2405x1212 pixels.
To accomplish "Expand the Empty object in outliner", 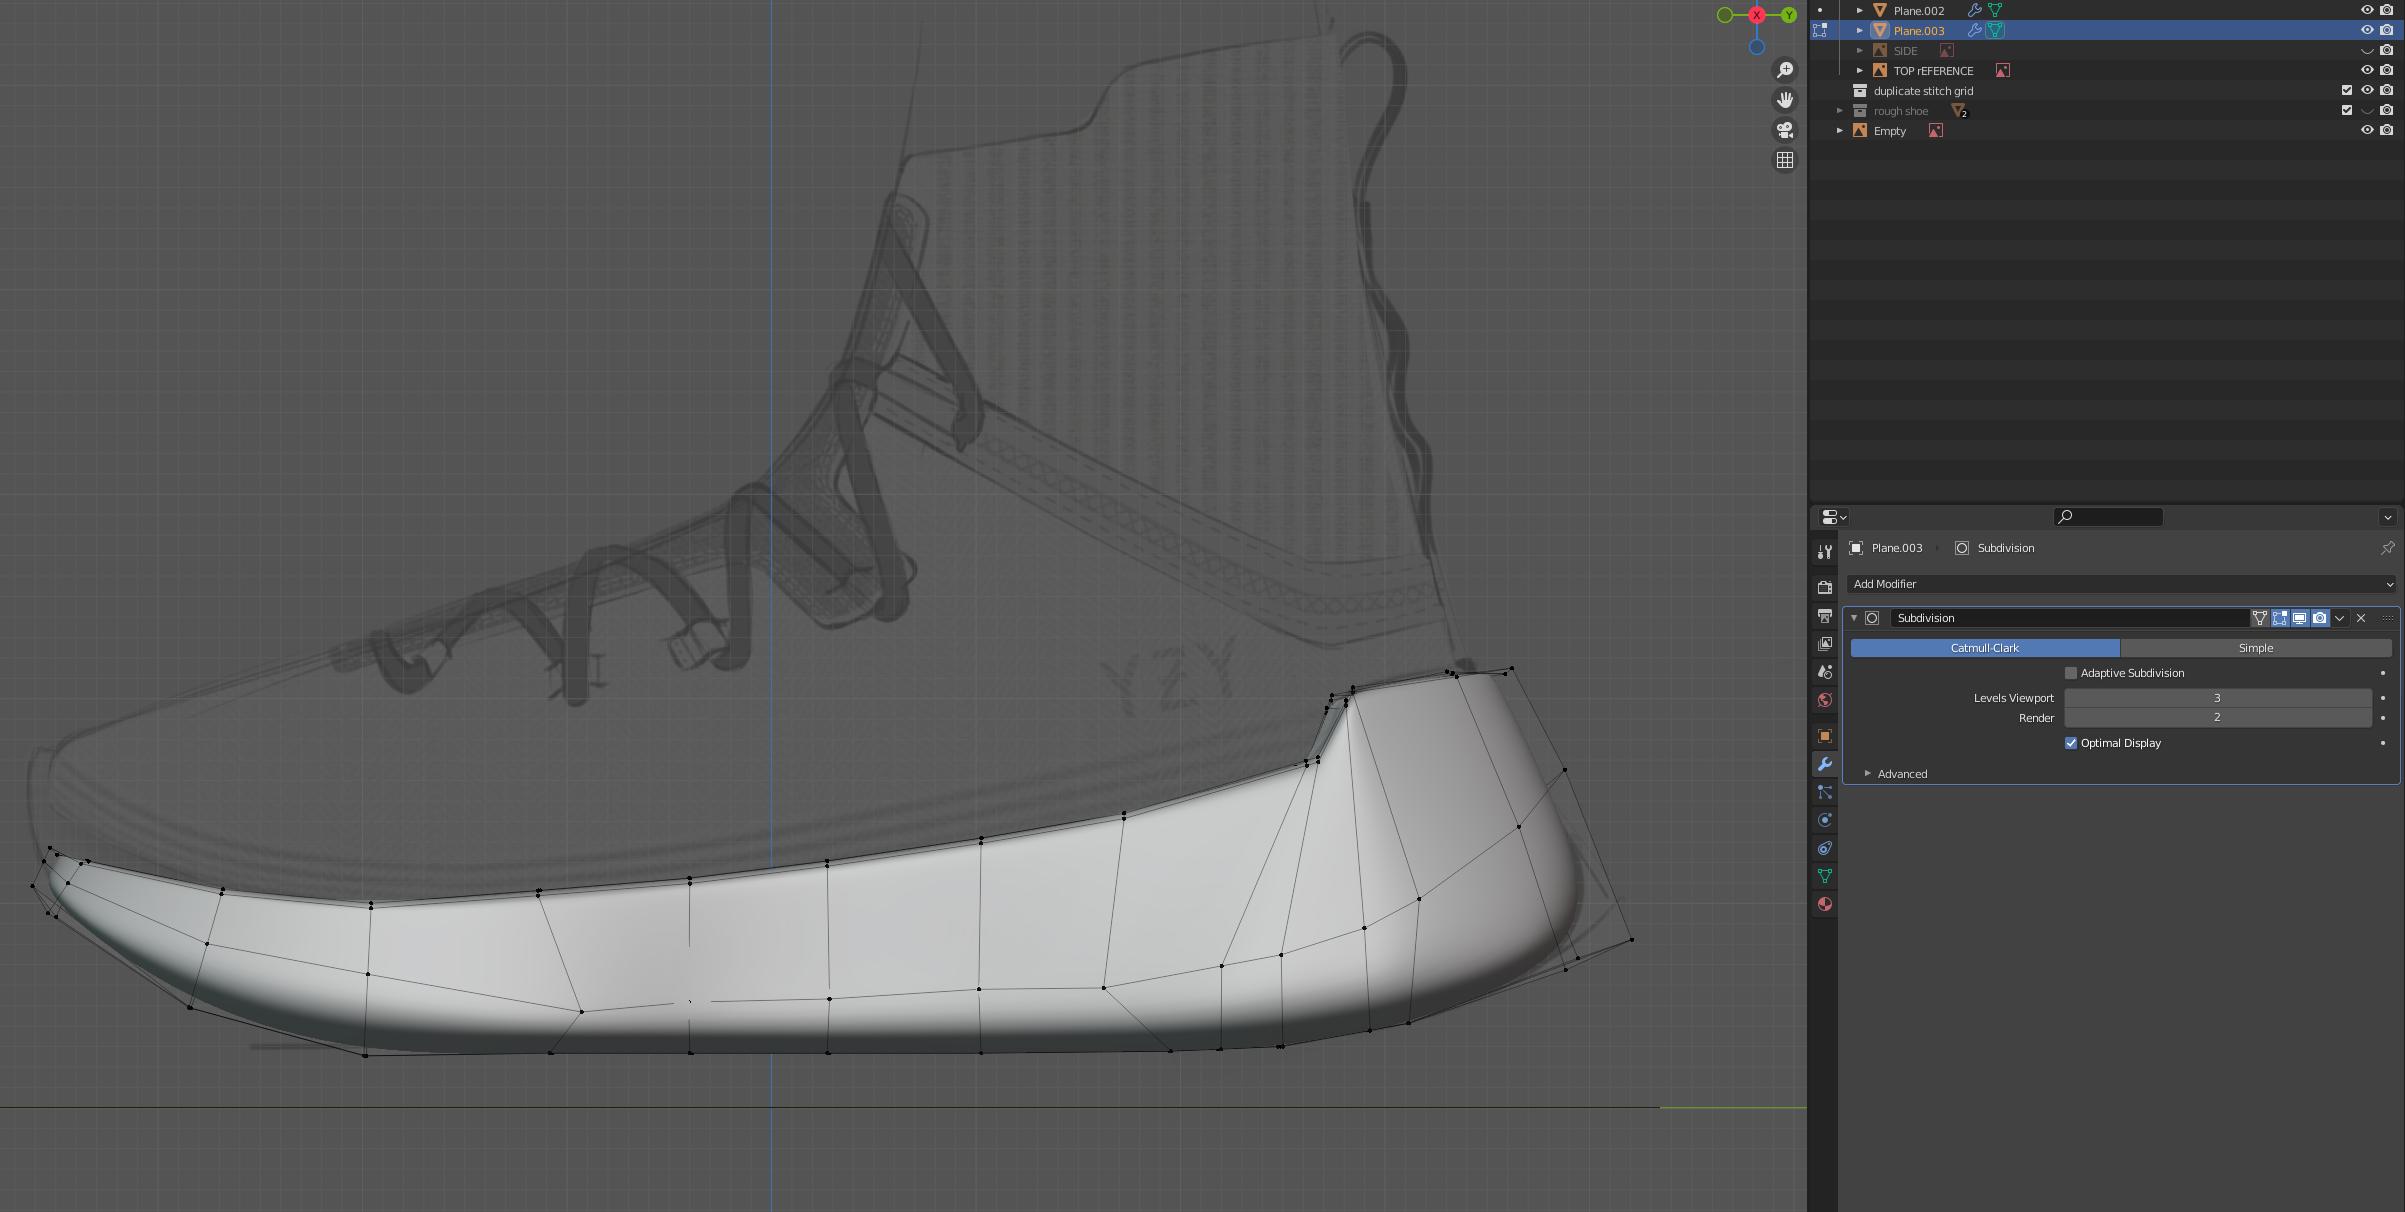I will (1839, 131).
